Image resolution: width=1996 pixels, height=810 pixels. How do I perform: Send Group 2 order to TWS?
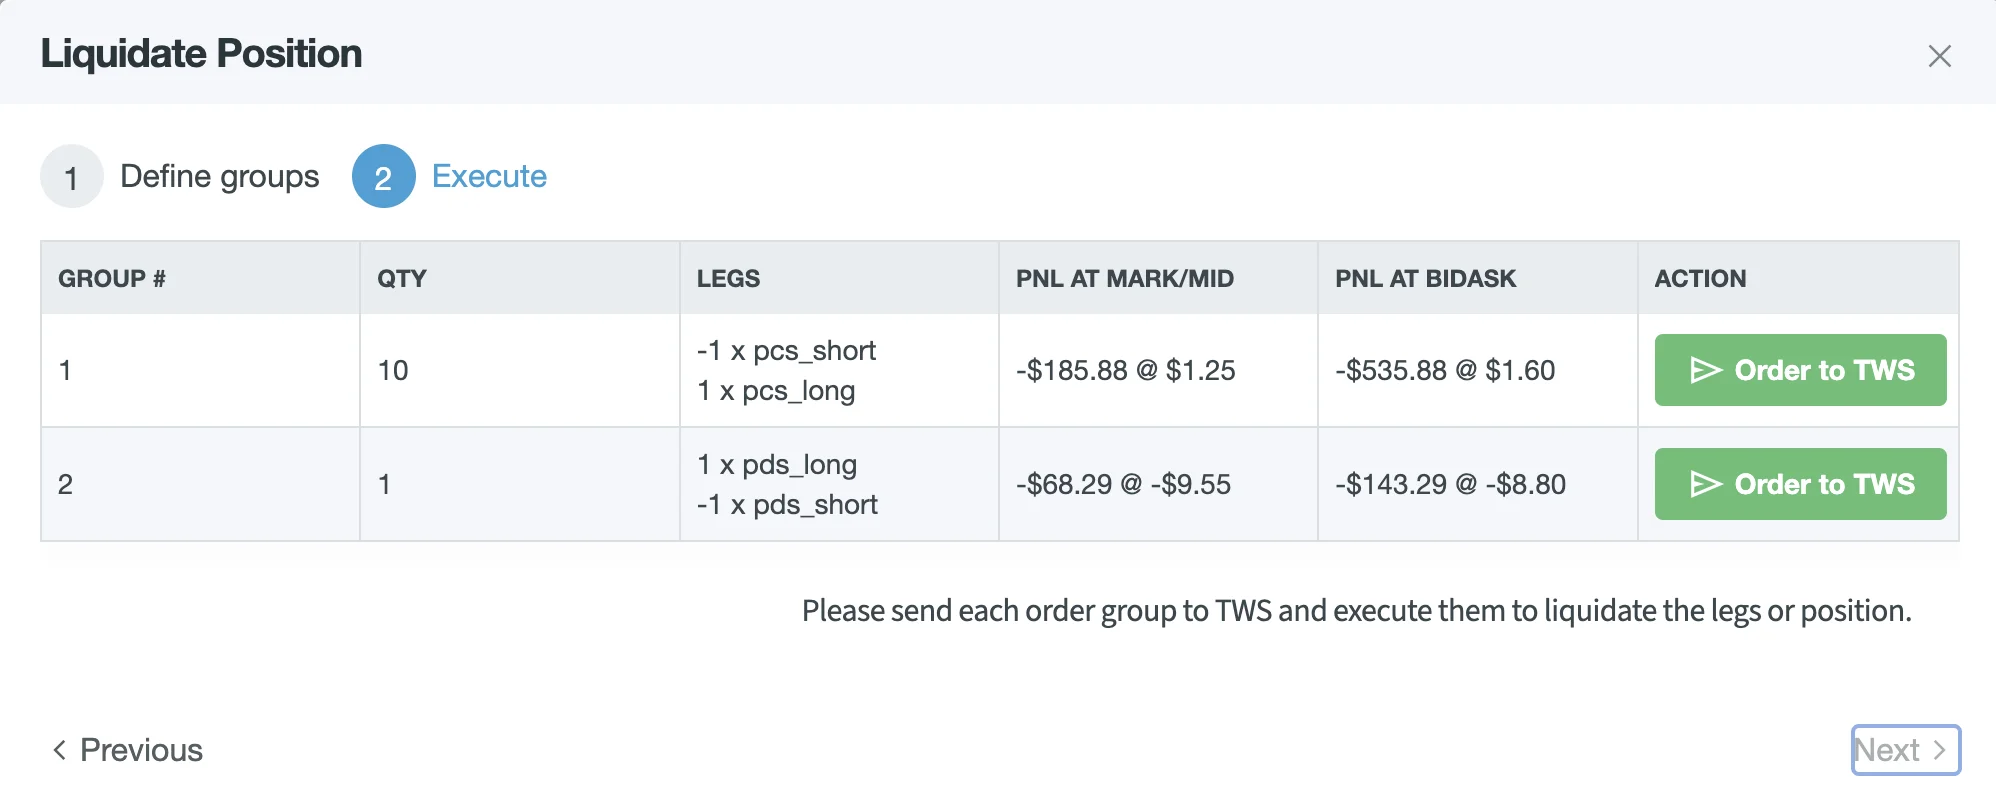click(x=1799, y=484)
